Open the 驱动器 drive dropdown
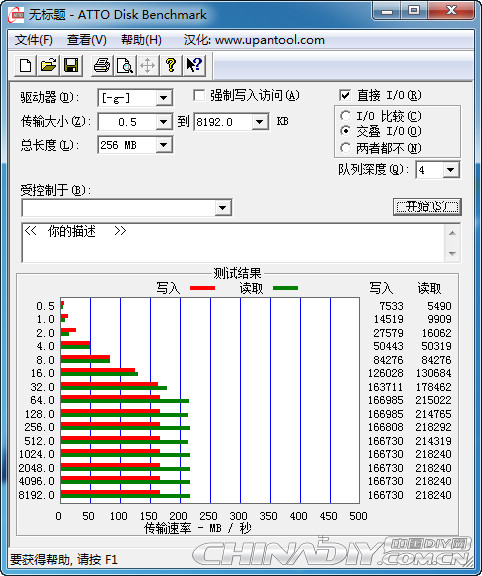 [x=163, y=98]
